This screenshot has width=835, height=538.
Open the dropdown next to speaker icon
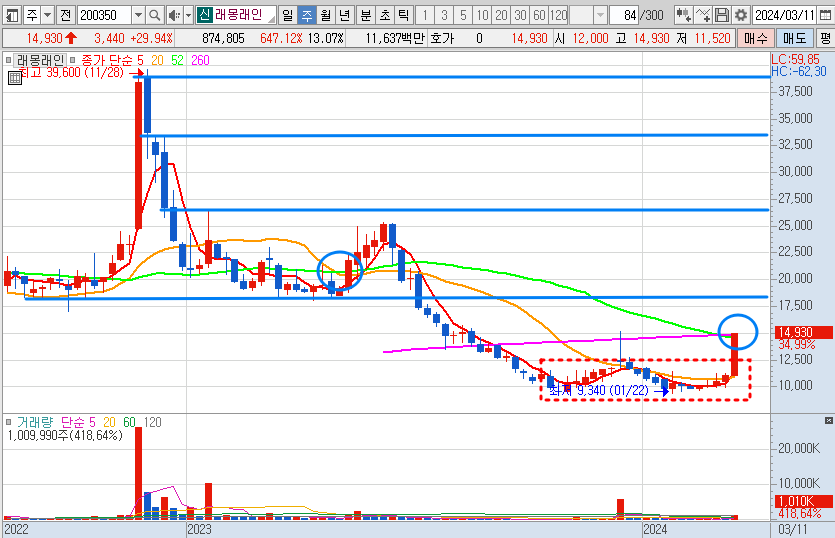[188, 15]
